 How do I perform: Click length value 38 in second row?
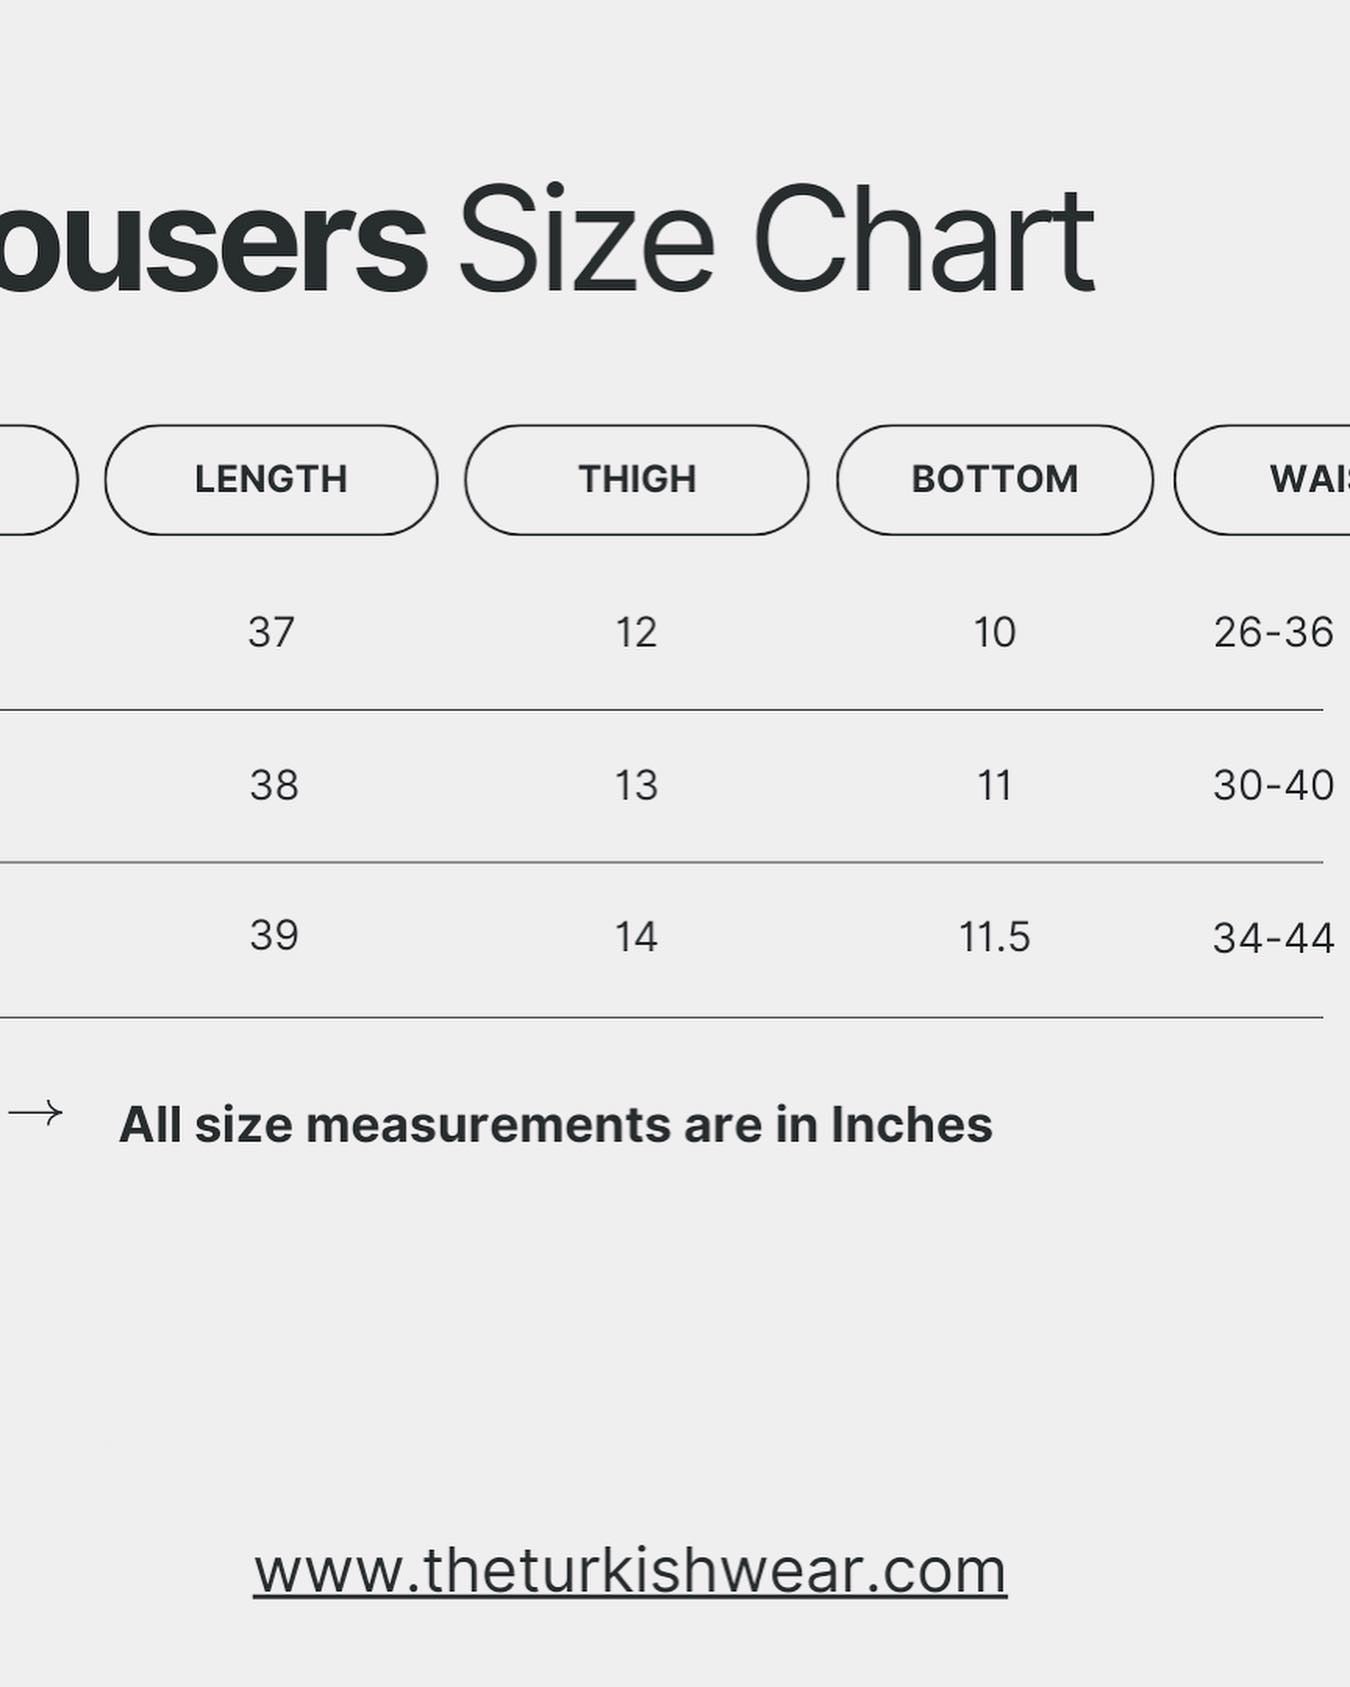(274, 785)
